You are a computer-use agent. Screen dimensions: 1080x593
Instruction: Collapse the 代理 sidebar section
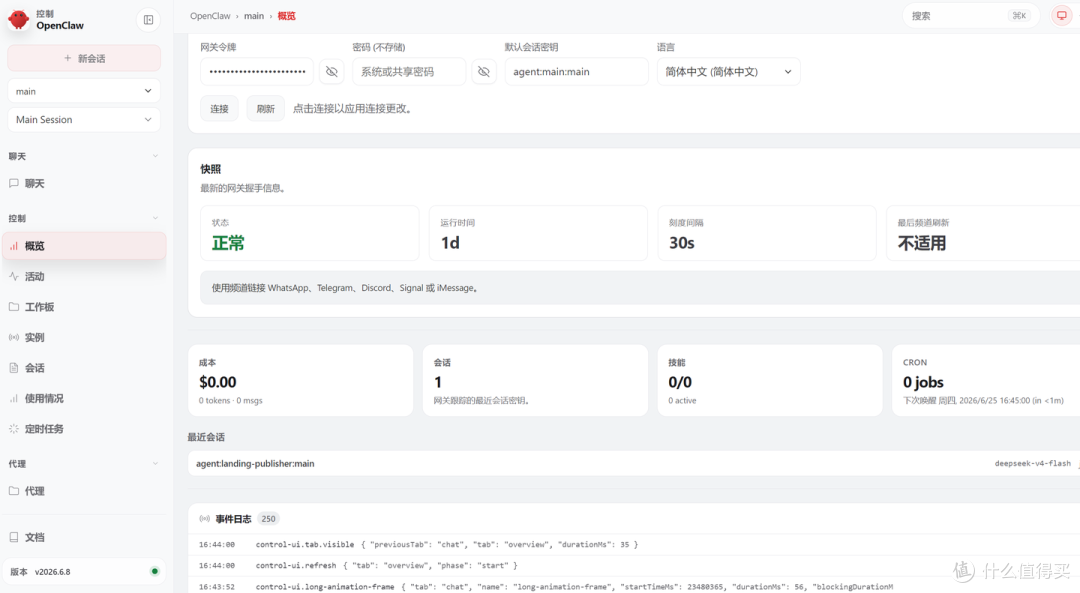(155, 464)
